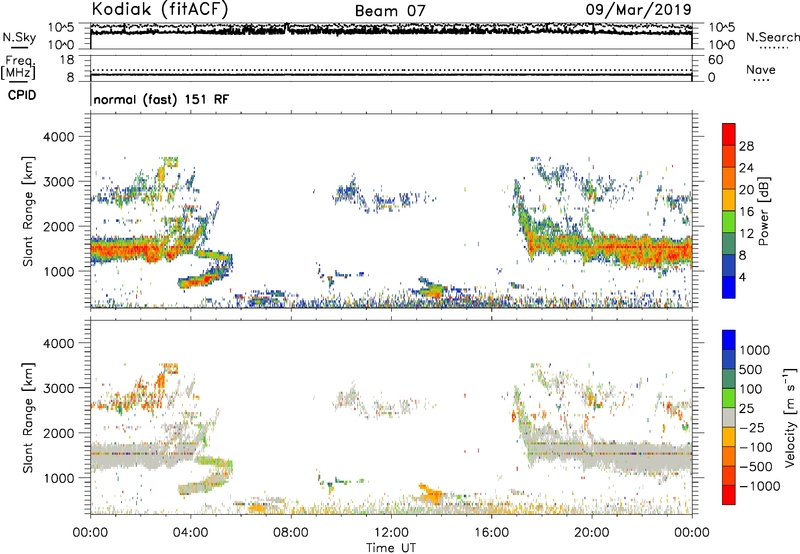Click the 'Beam 07' label
This screenshot has height=554, width=800.
pos(390,11)
